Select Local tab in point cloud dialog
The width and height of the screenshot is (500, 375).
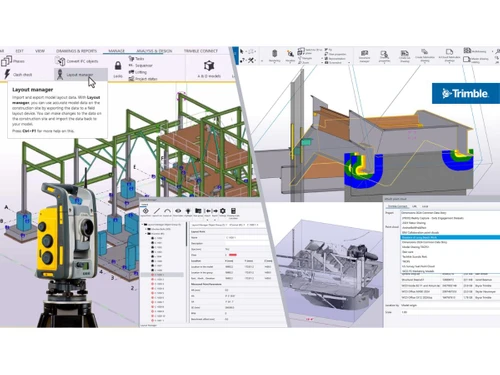click(425, 206)
